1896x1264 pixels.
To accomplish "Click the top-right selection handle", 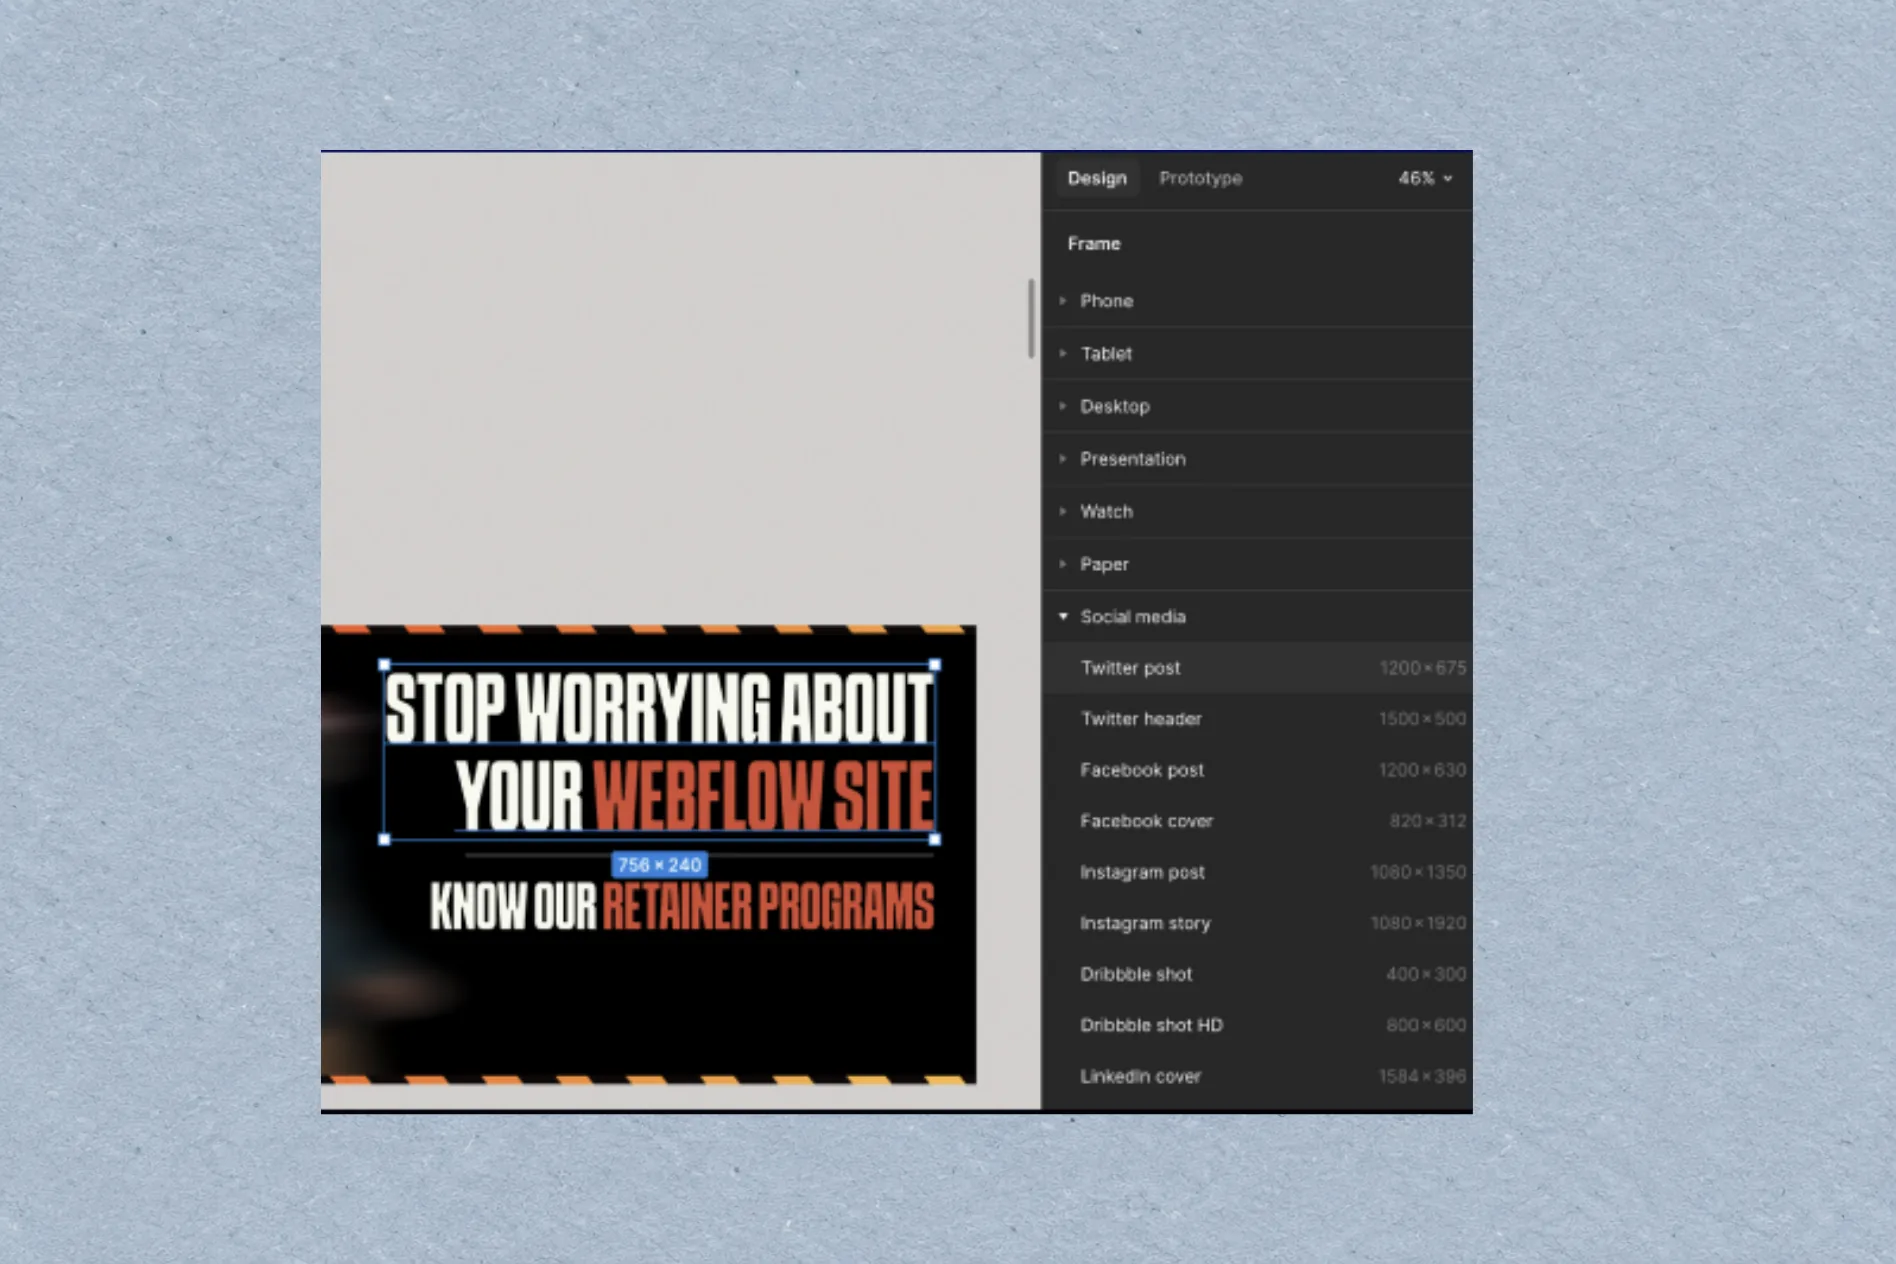I will [935, 665].
